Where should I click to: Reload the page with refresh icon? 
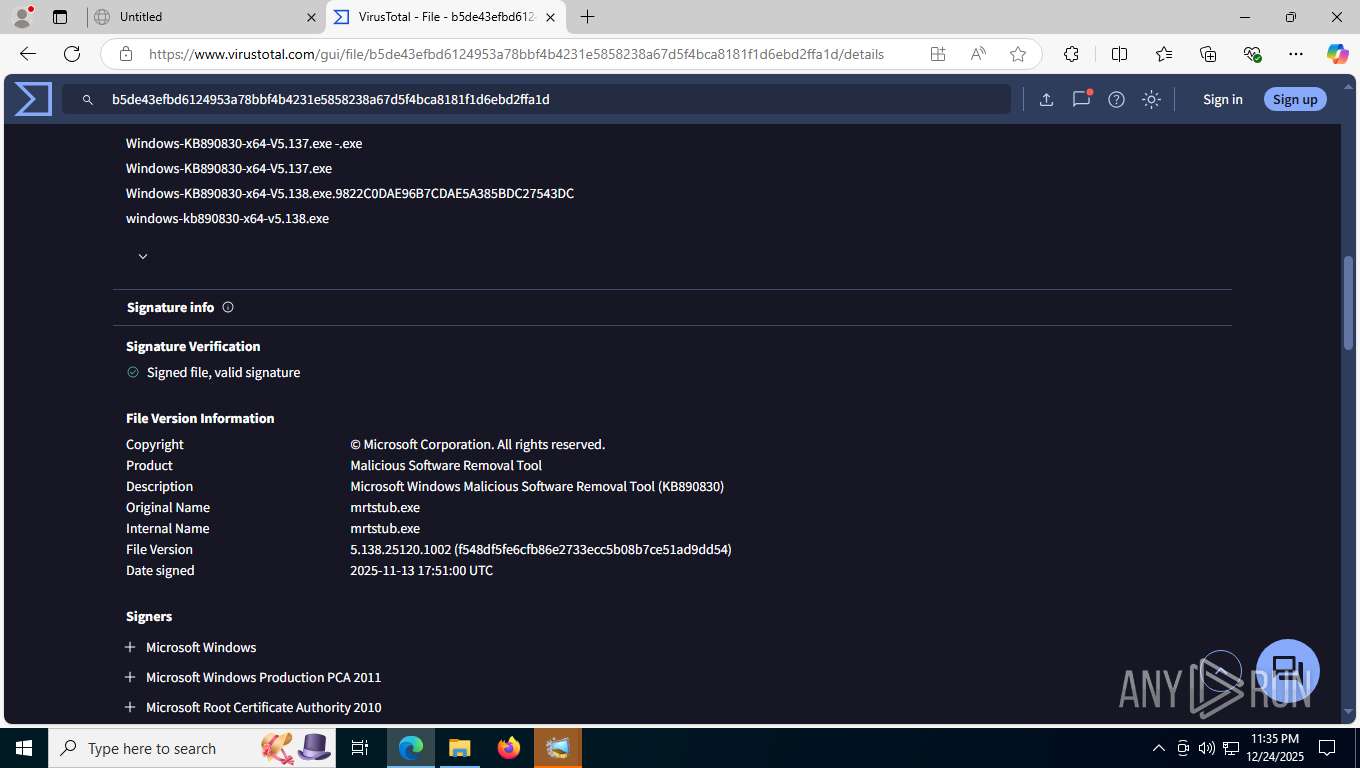click(x=72, y=54)
